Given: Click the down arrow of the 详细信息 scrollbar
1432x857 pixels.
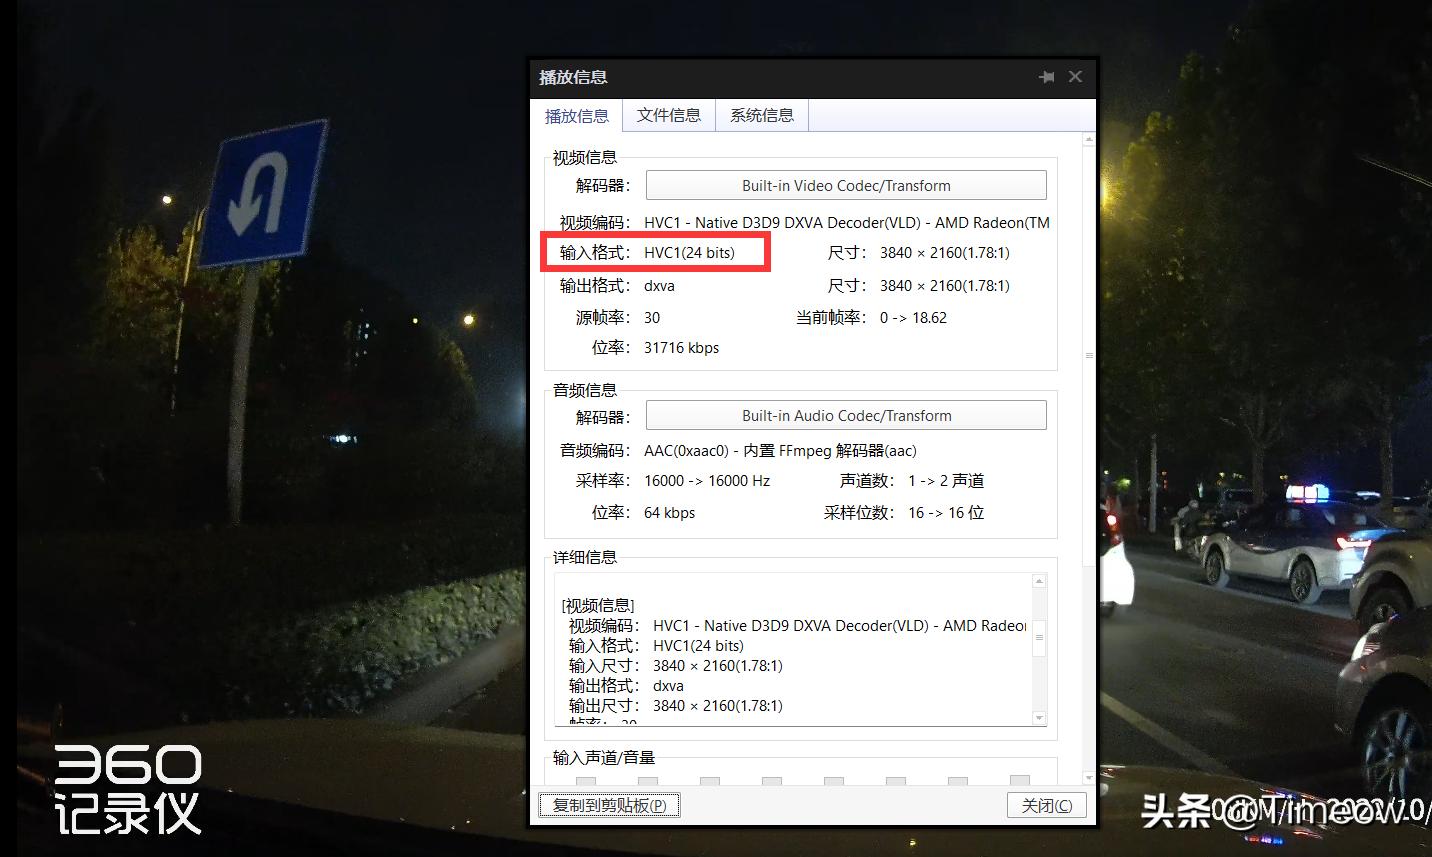Looking at the screenshot, I should pos(1039,718).
